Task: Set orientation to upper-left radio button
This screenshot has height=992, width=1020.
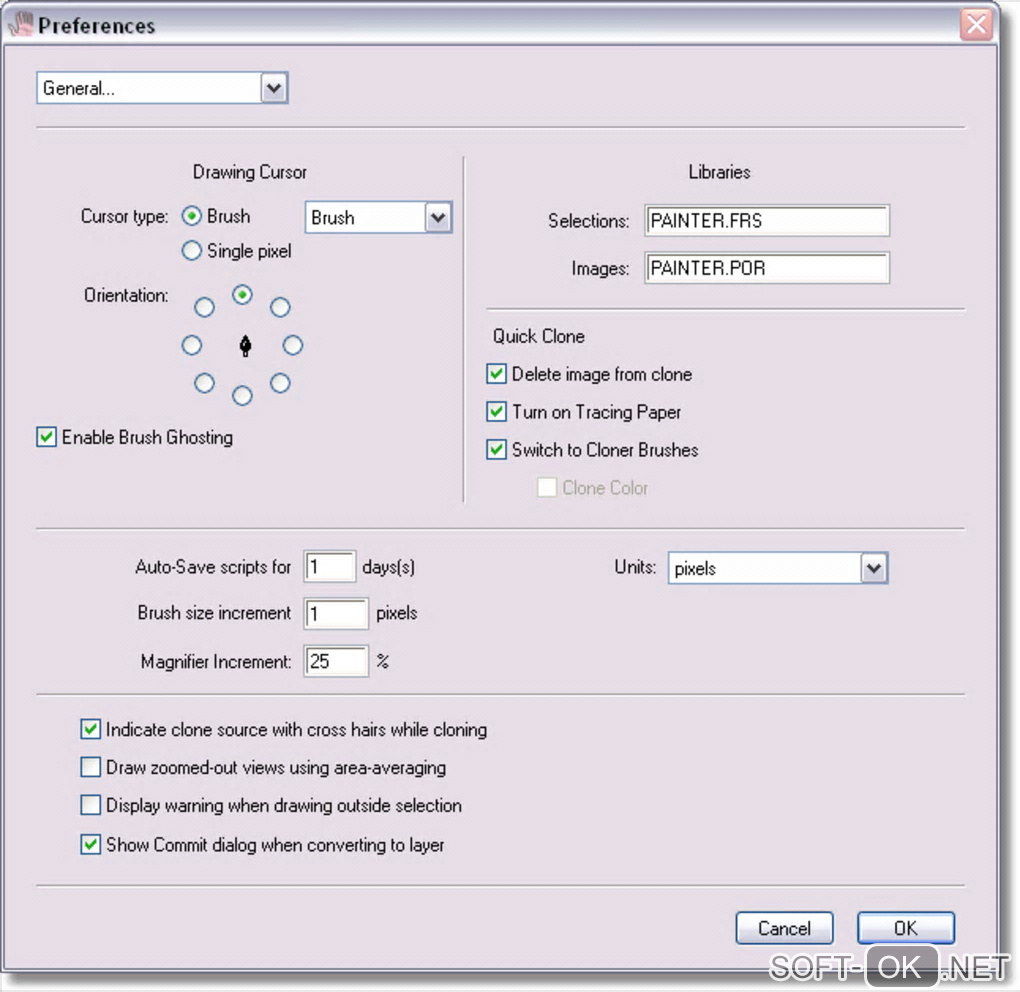Action: pos(204,307)
